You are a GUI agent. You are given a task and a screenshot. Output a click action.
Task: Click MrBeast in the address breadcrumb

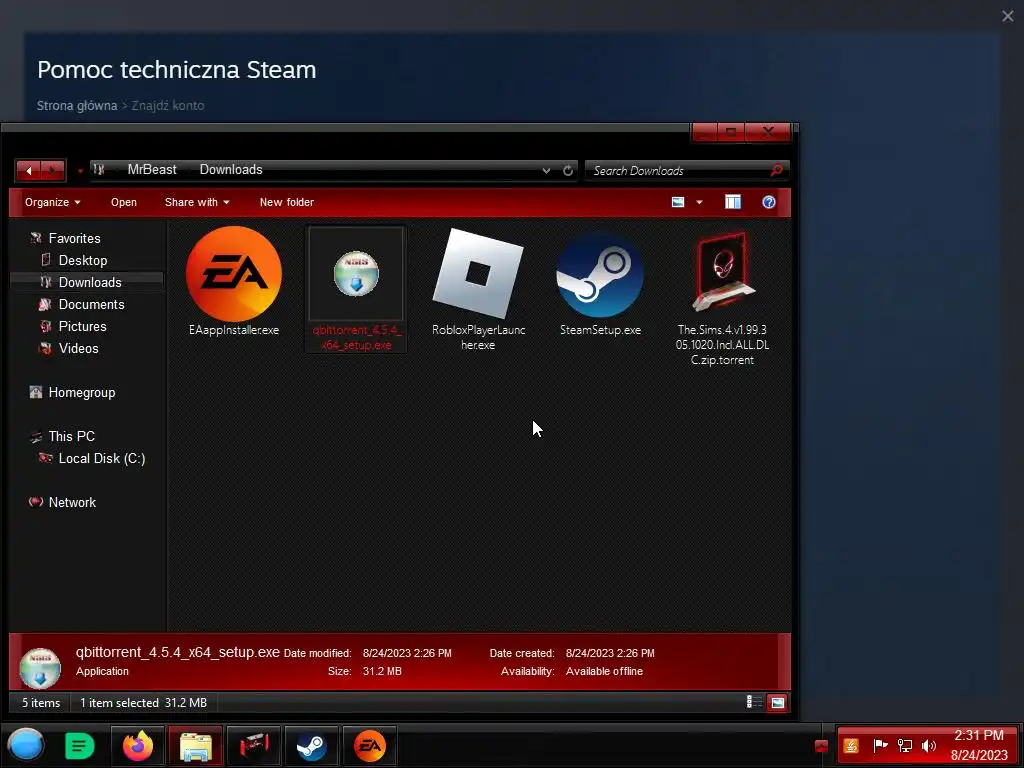(152, 170)
